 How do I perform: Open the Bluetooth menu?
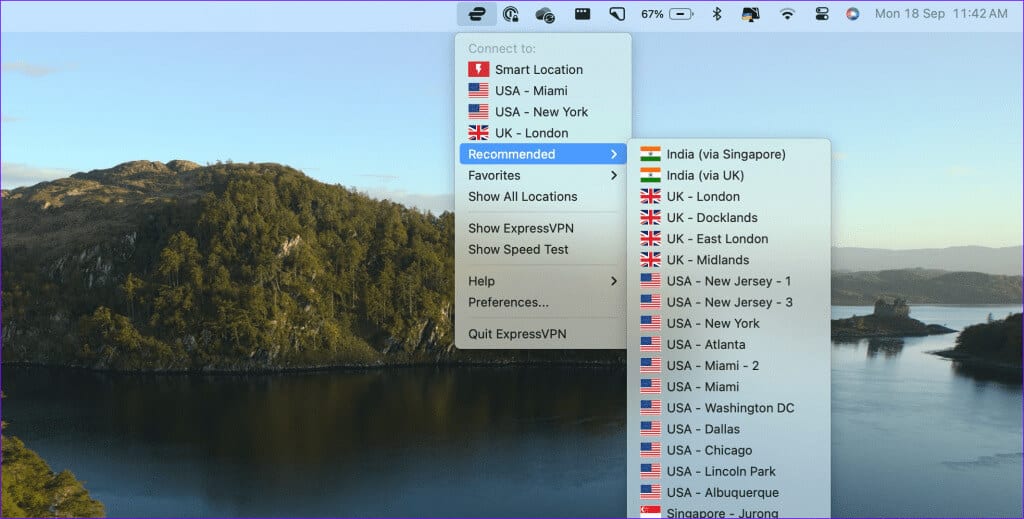(716, 14)
